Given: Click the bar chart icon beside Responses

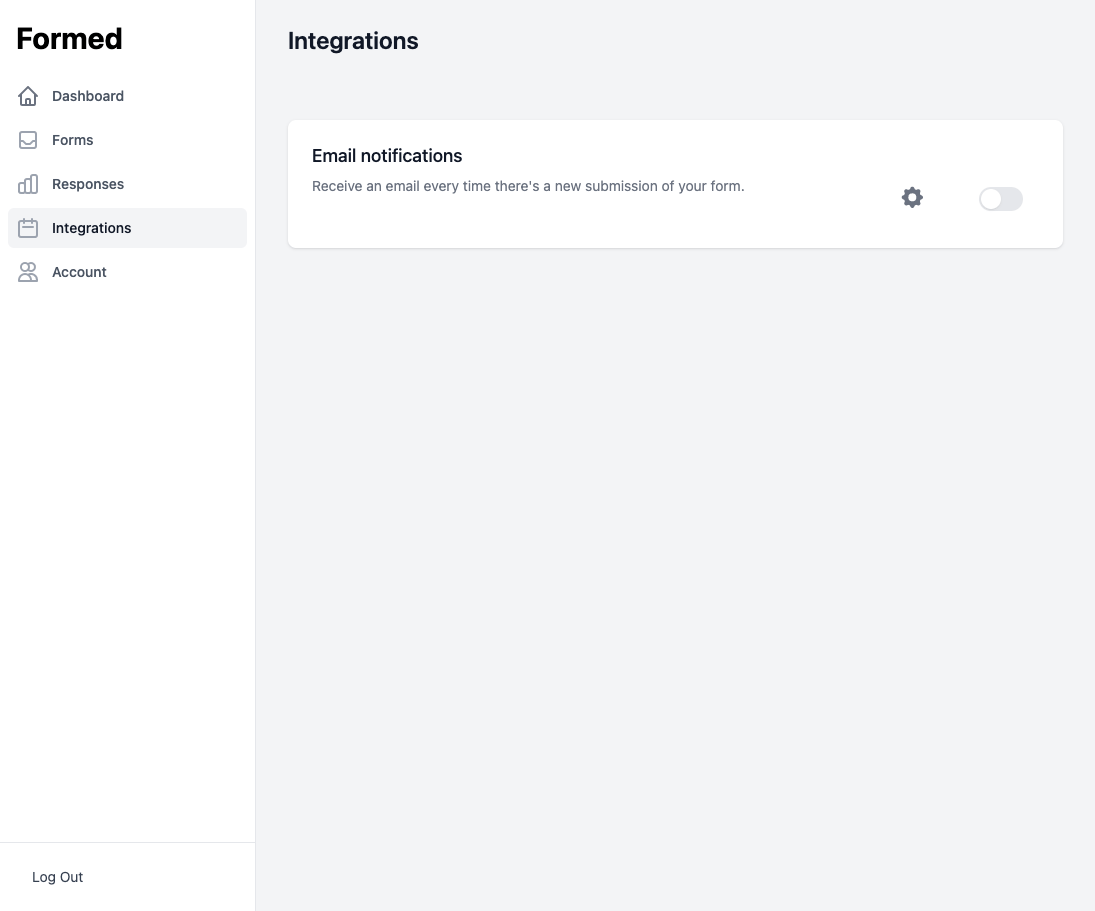Looking at the screenshot, I should [28, 184].
